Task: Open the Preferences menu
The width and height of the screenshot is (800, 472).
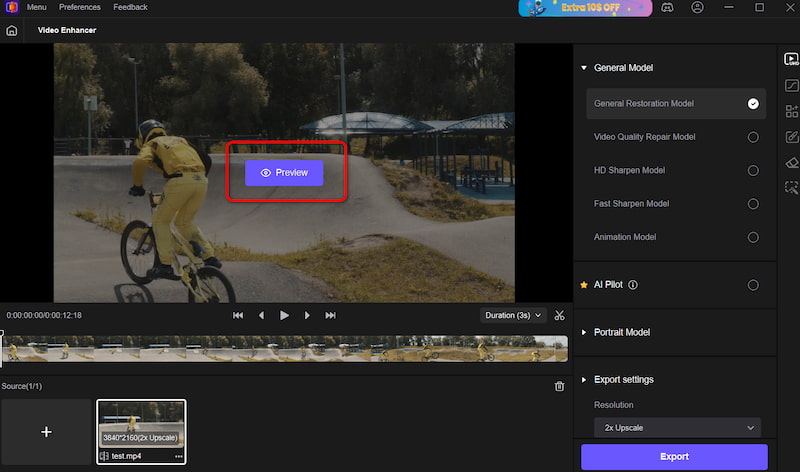Action: pos(80,7)
